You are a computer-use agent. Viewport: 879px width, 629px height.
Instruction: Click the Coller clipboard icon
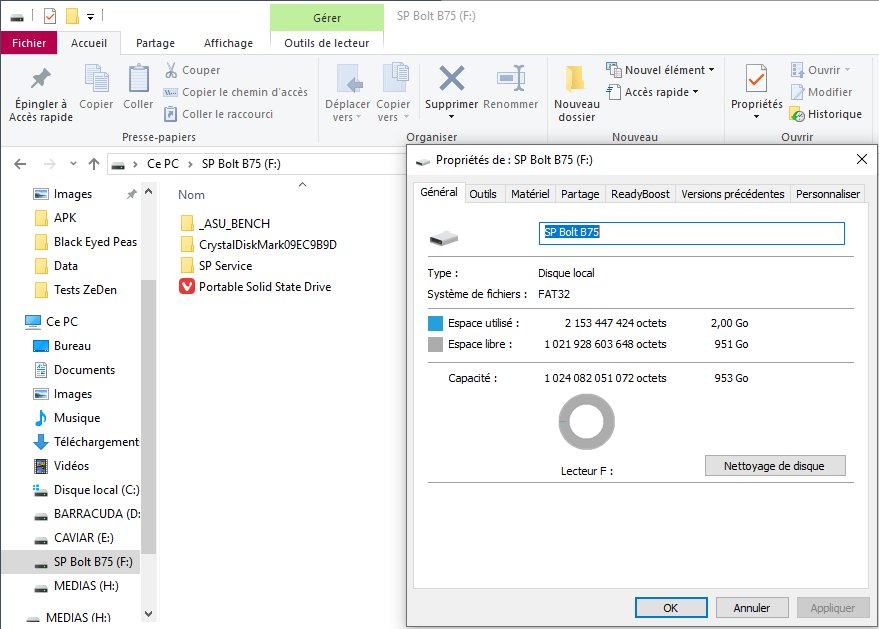138,78
